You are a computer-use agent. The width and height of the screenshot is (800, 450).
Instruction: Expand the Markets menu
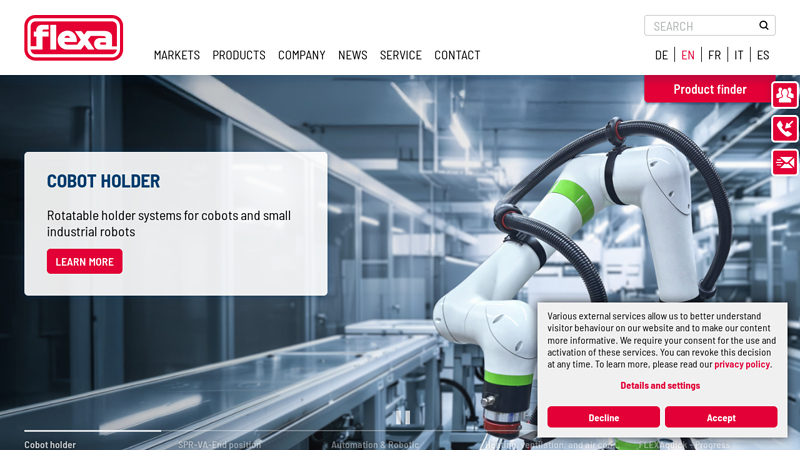click(x=176, y=55)
